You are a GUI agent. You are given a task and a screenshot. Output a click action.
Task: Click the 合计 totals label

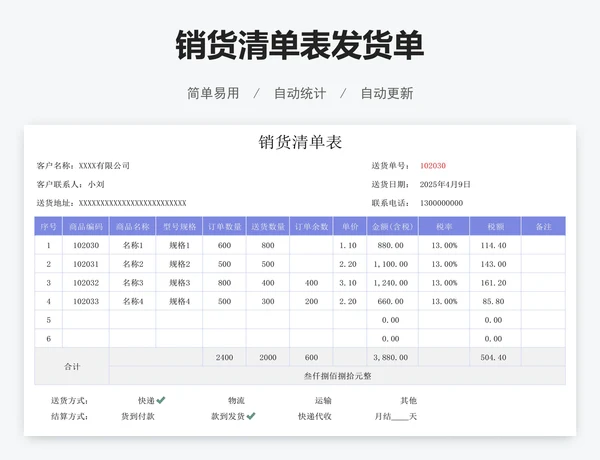[72, 367]
